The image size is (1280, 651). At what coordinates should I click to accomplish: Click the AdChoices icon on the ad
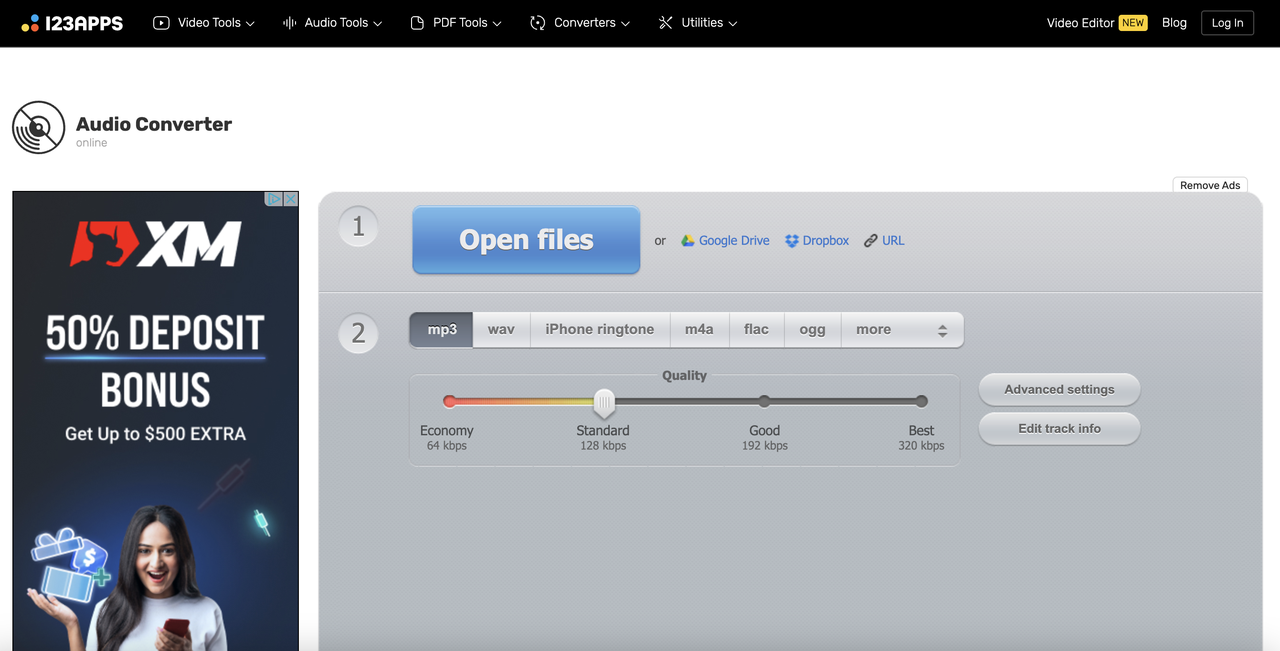point(273,199)
